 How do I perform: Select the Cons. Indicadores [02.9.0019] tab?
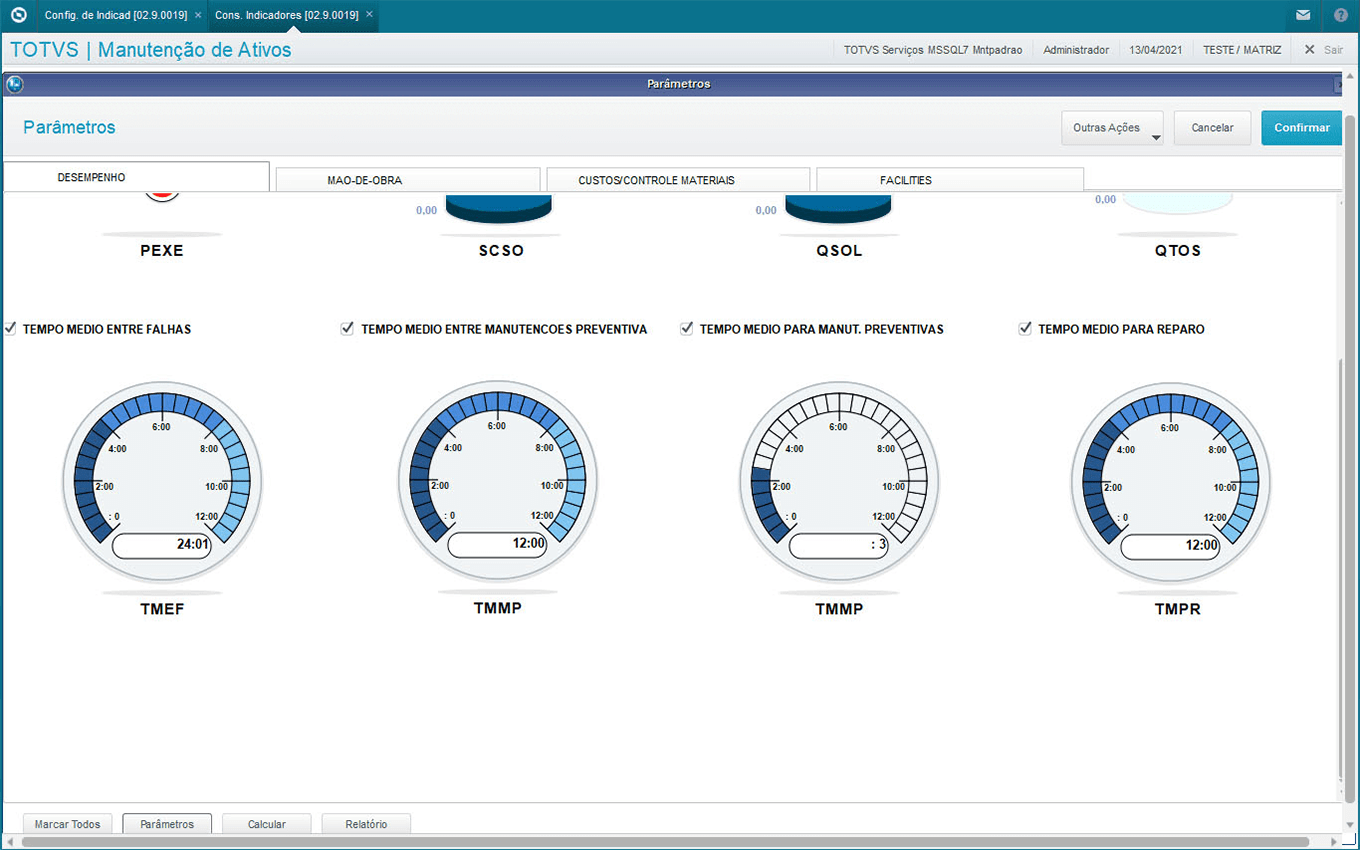tap(287, 15)
